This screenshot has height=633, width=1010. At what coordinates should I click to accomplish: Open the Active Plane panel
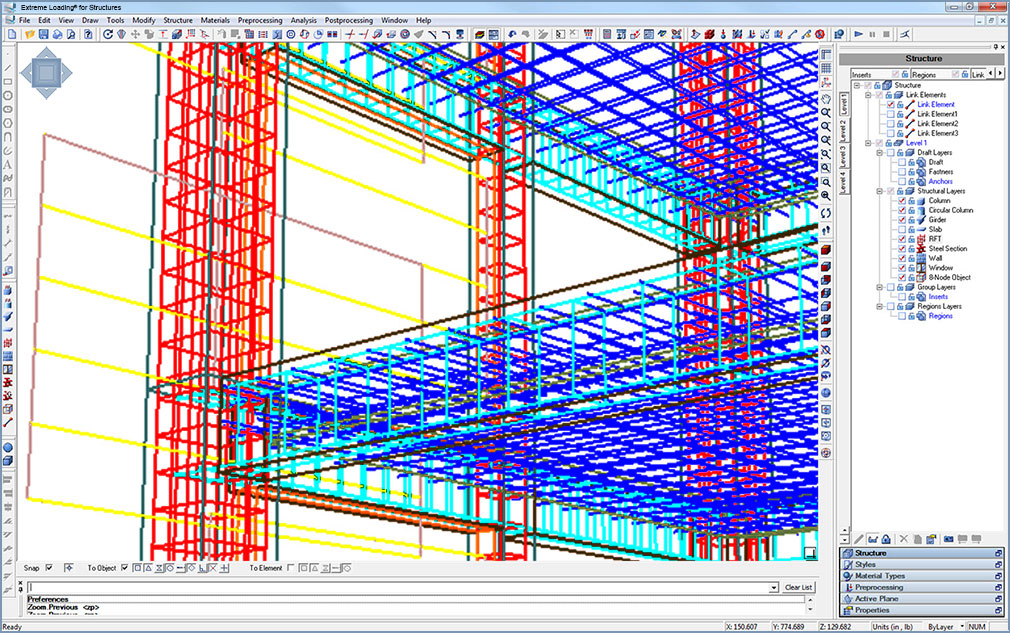pos(922,599)
